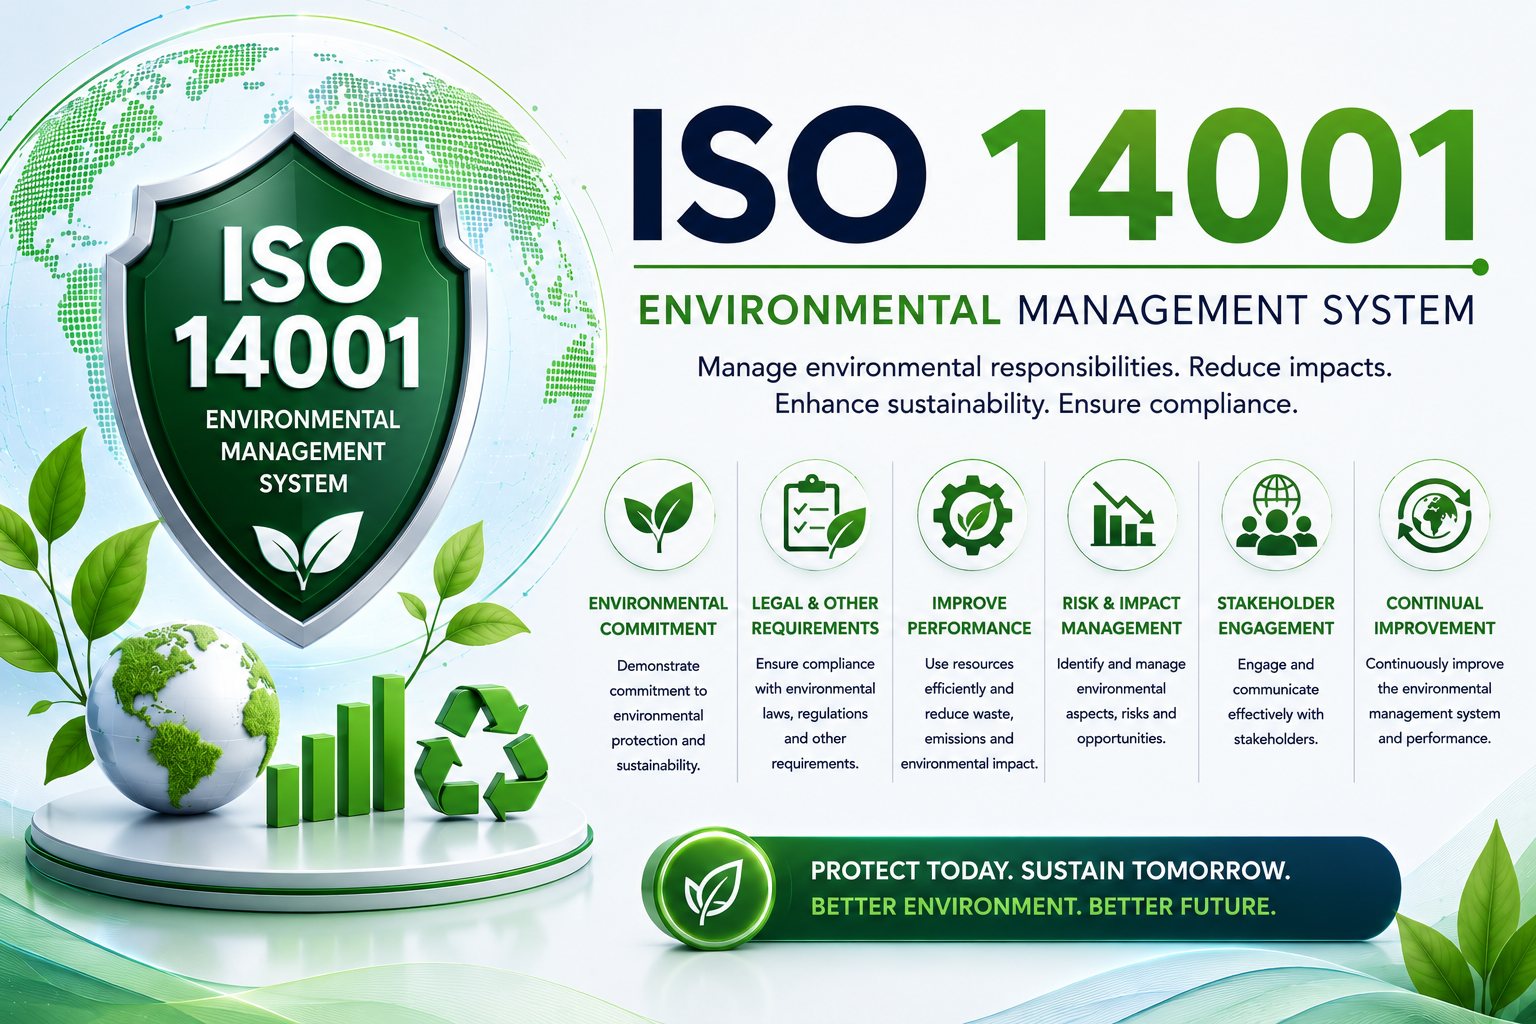
Task: Click "Enhance sustainability. Ensure compliance." line
Action: tap(1036, 404)
